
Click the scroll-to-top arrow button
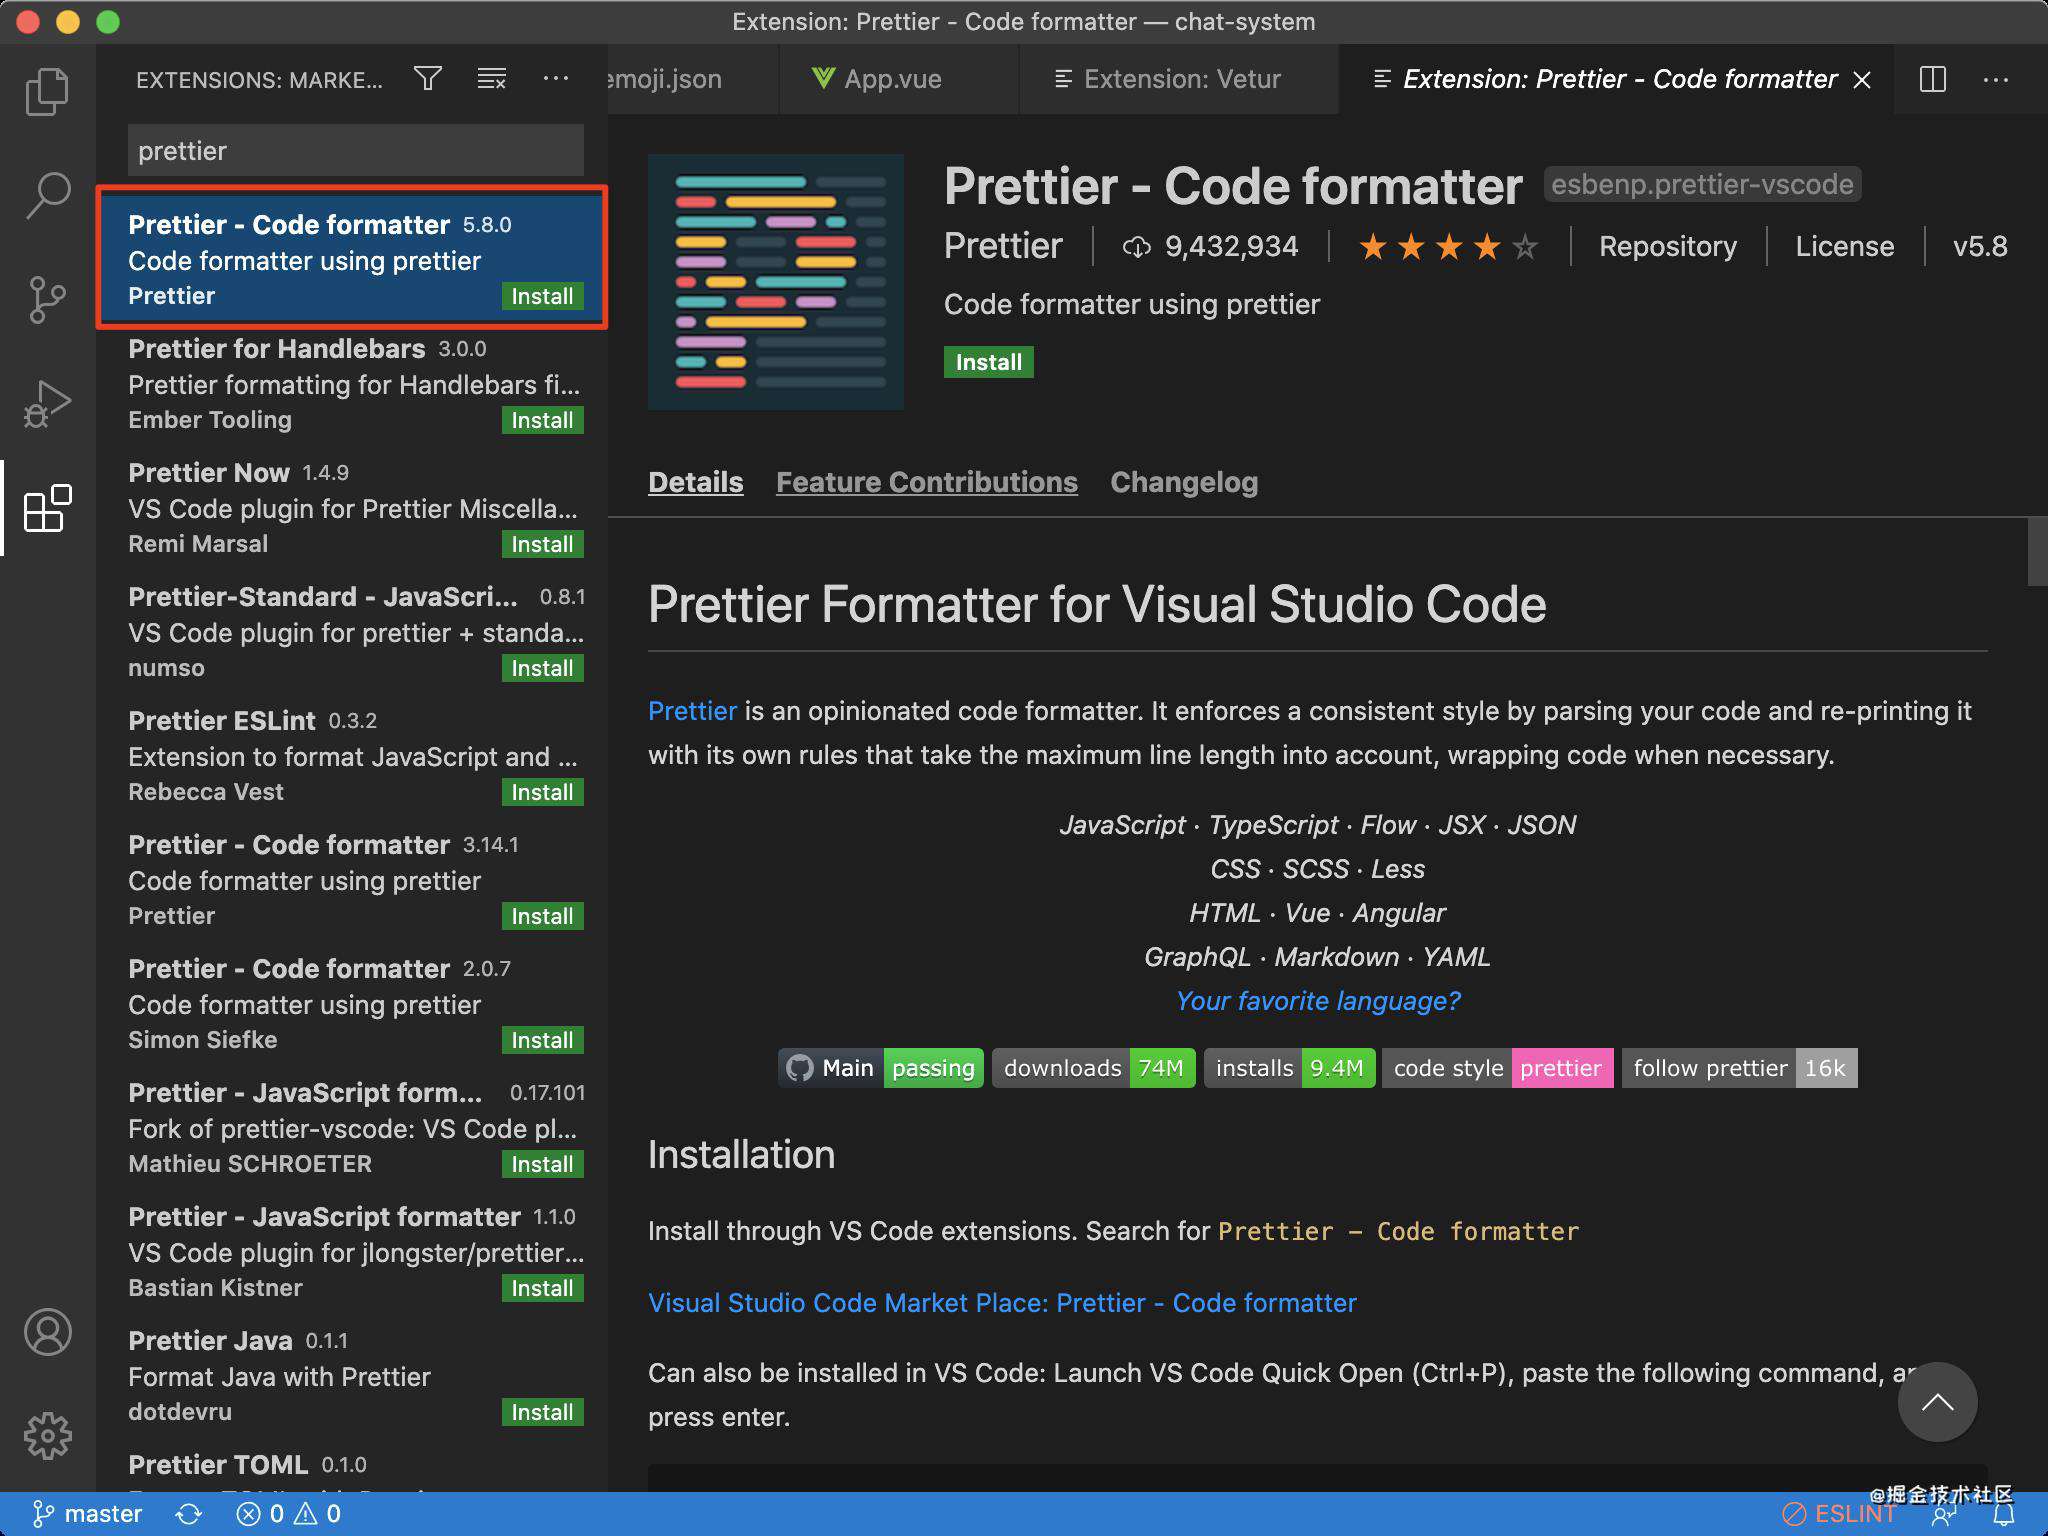pos(1937,1402)
